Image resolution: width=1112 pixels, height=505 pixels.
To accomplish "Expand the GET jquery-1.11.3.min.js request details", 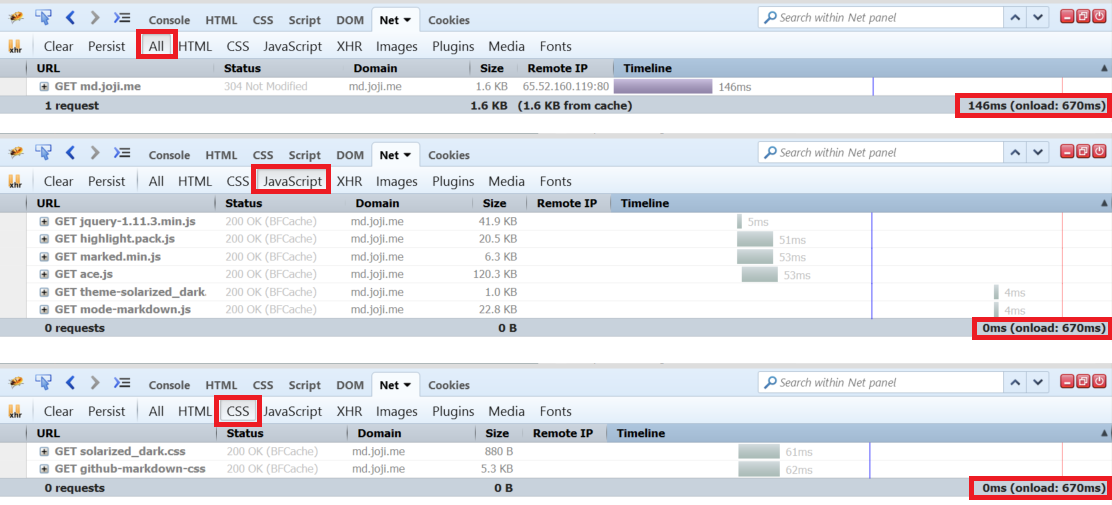I will tap(44, 222).
